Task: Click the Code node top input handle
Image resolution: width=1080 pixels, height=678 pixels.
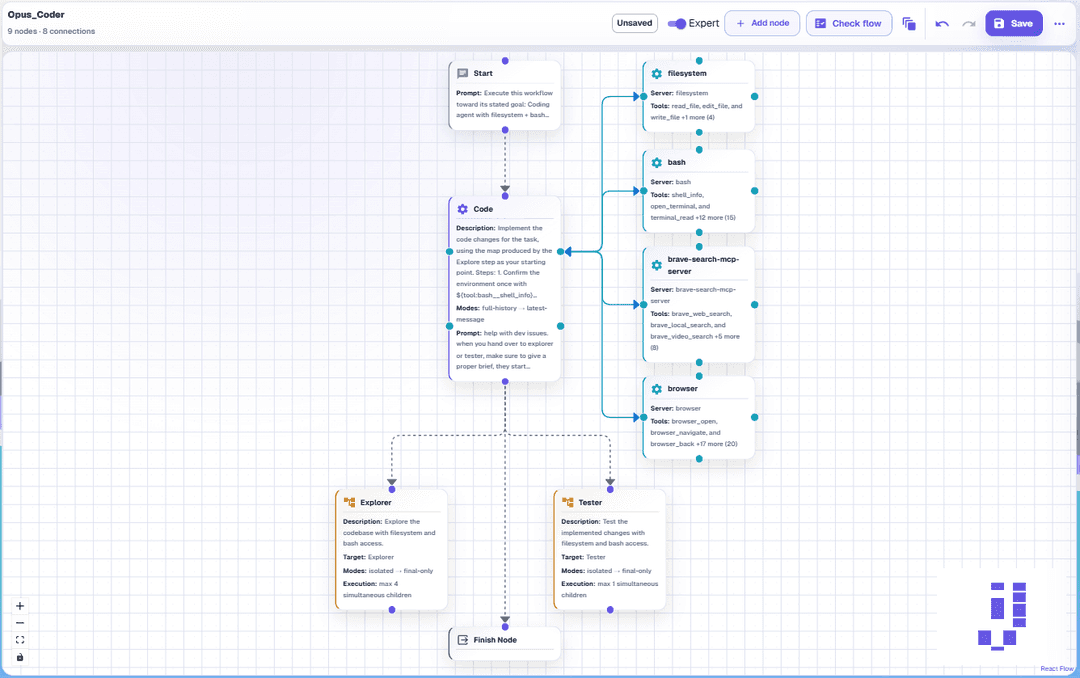Action: [x=505, y=196]
